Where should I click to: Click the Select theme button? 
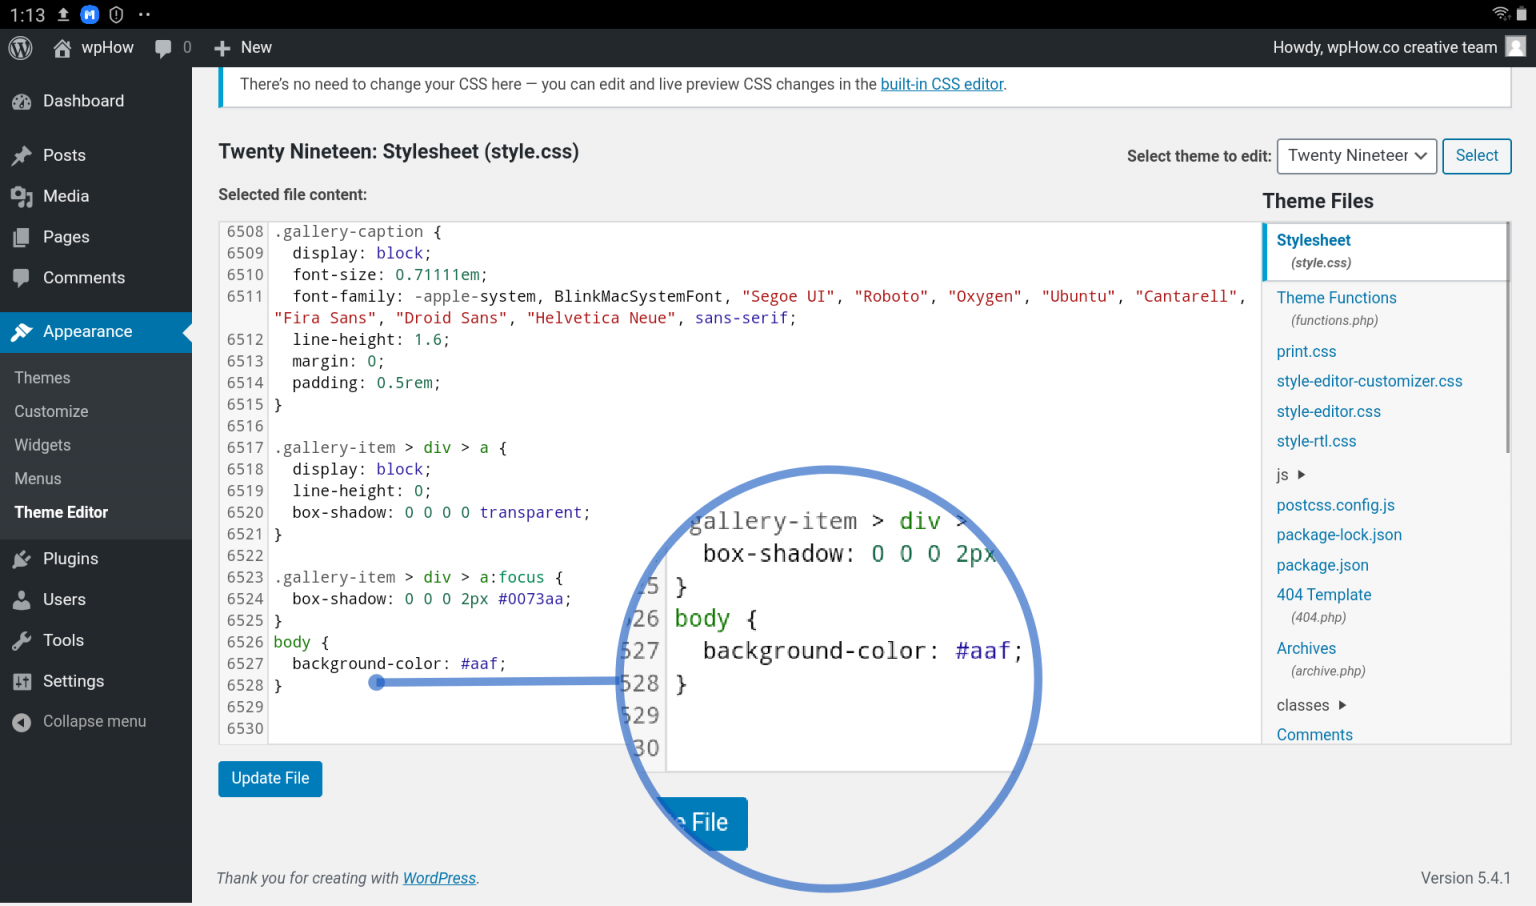1476,156
